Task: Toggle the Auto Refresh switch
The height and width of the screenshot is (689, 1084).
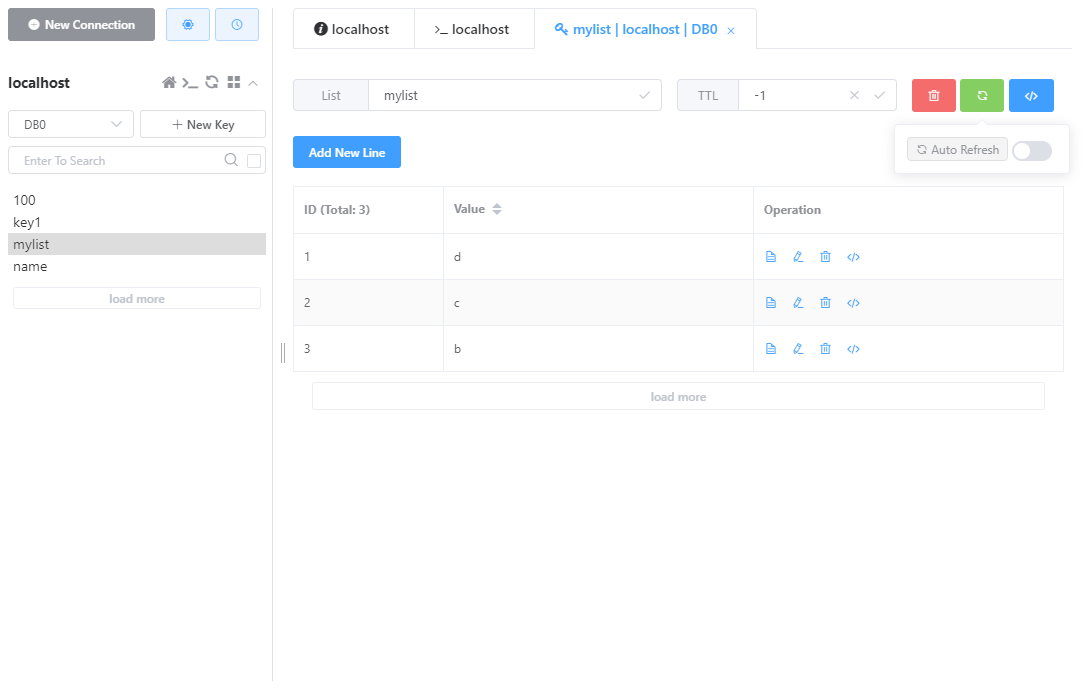Action: pos(1032,151)
